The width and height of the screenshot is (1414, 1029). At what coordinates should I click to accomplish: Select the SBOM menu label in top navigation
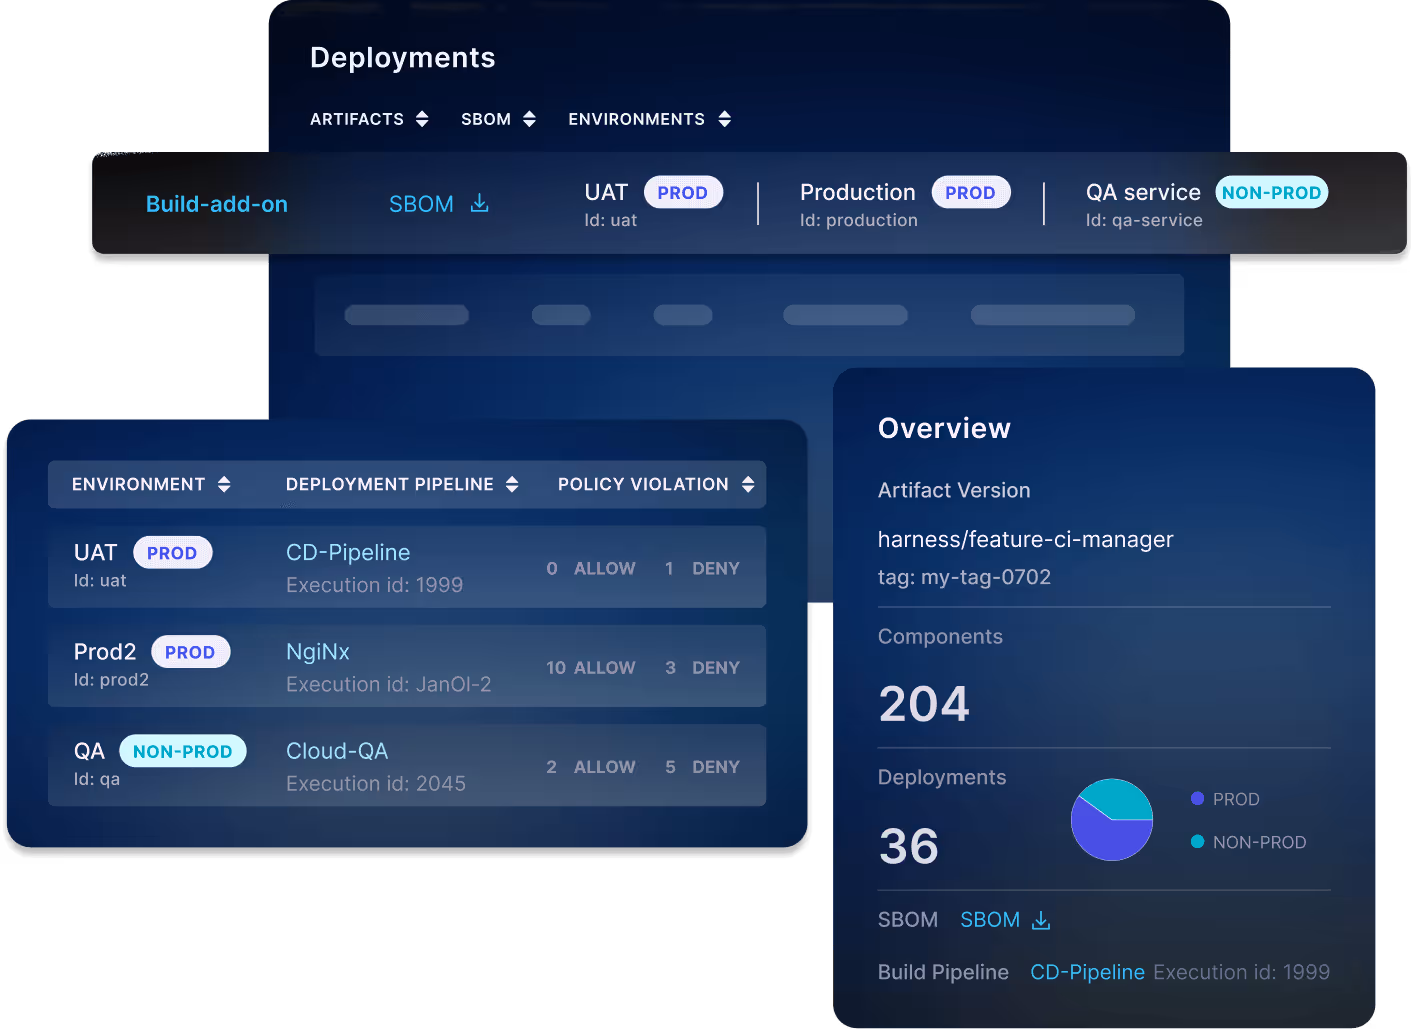click(x=487, y=118)
